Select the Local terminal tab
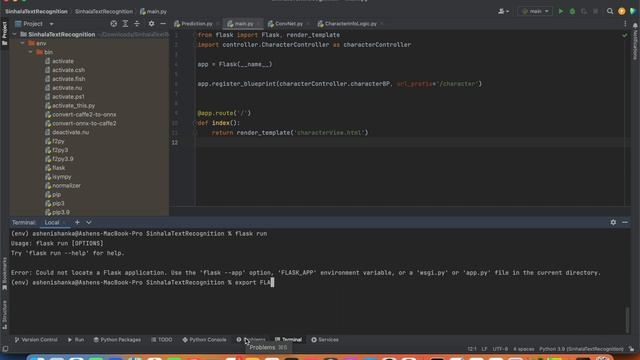 click(52, 222)
